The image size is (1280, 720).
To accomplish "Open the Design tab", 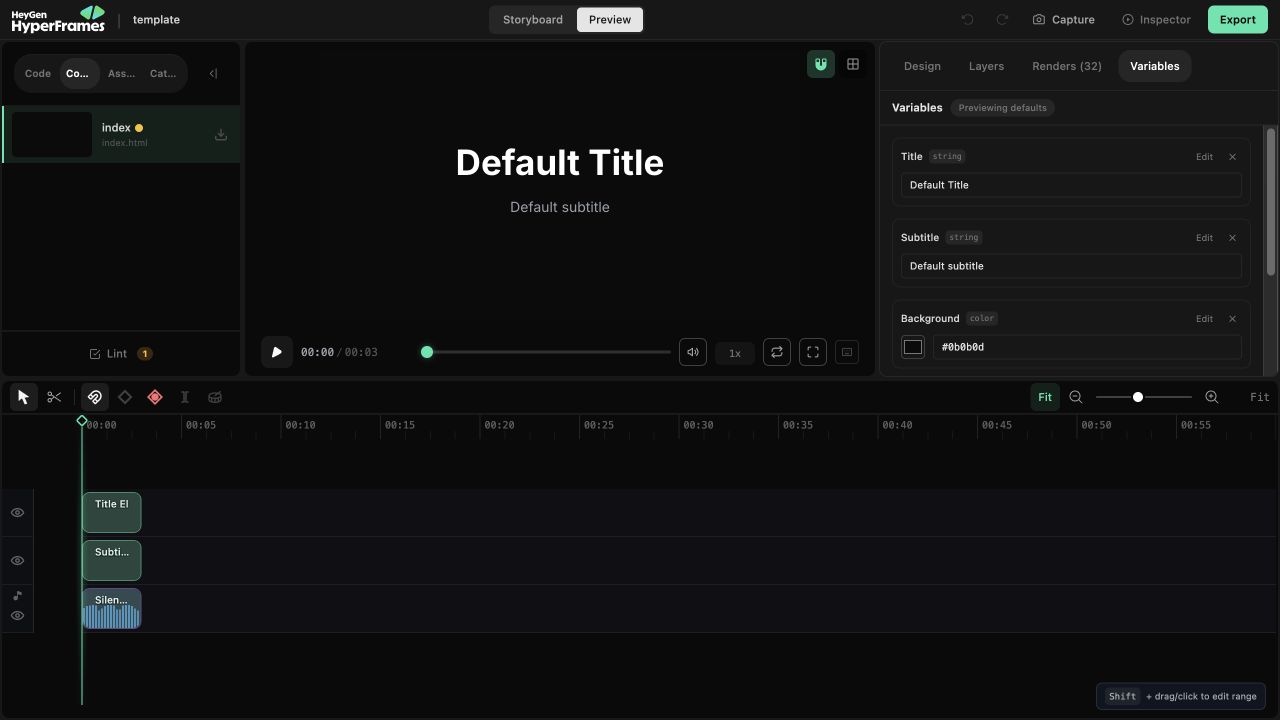I will tap(922, 66).
